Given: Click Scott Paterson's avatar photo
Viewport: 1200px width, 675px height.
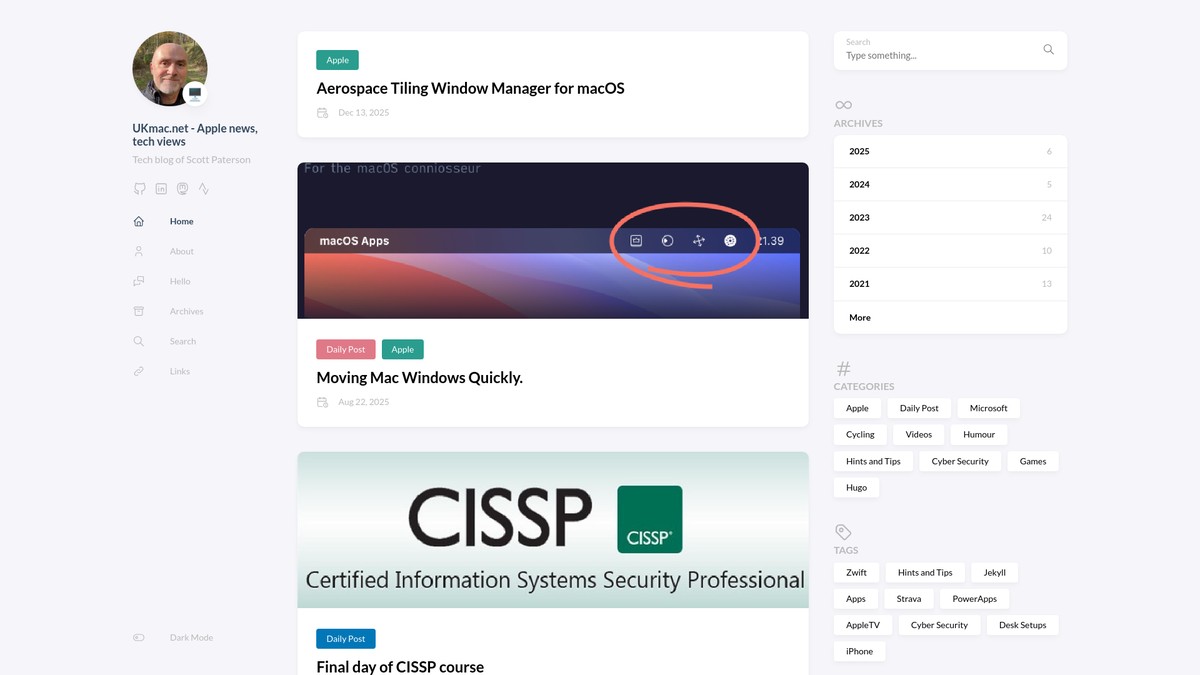Looking at the screenshot, I should coord(170,68).
